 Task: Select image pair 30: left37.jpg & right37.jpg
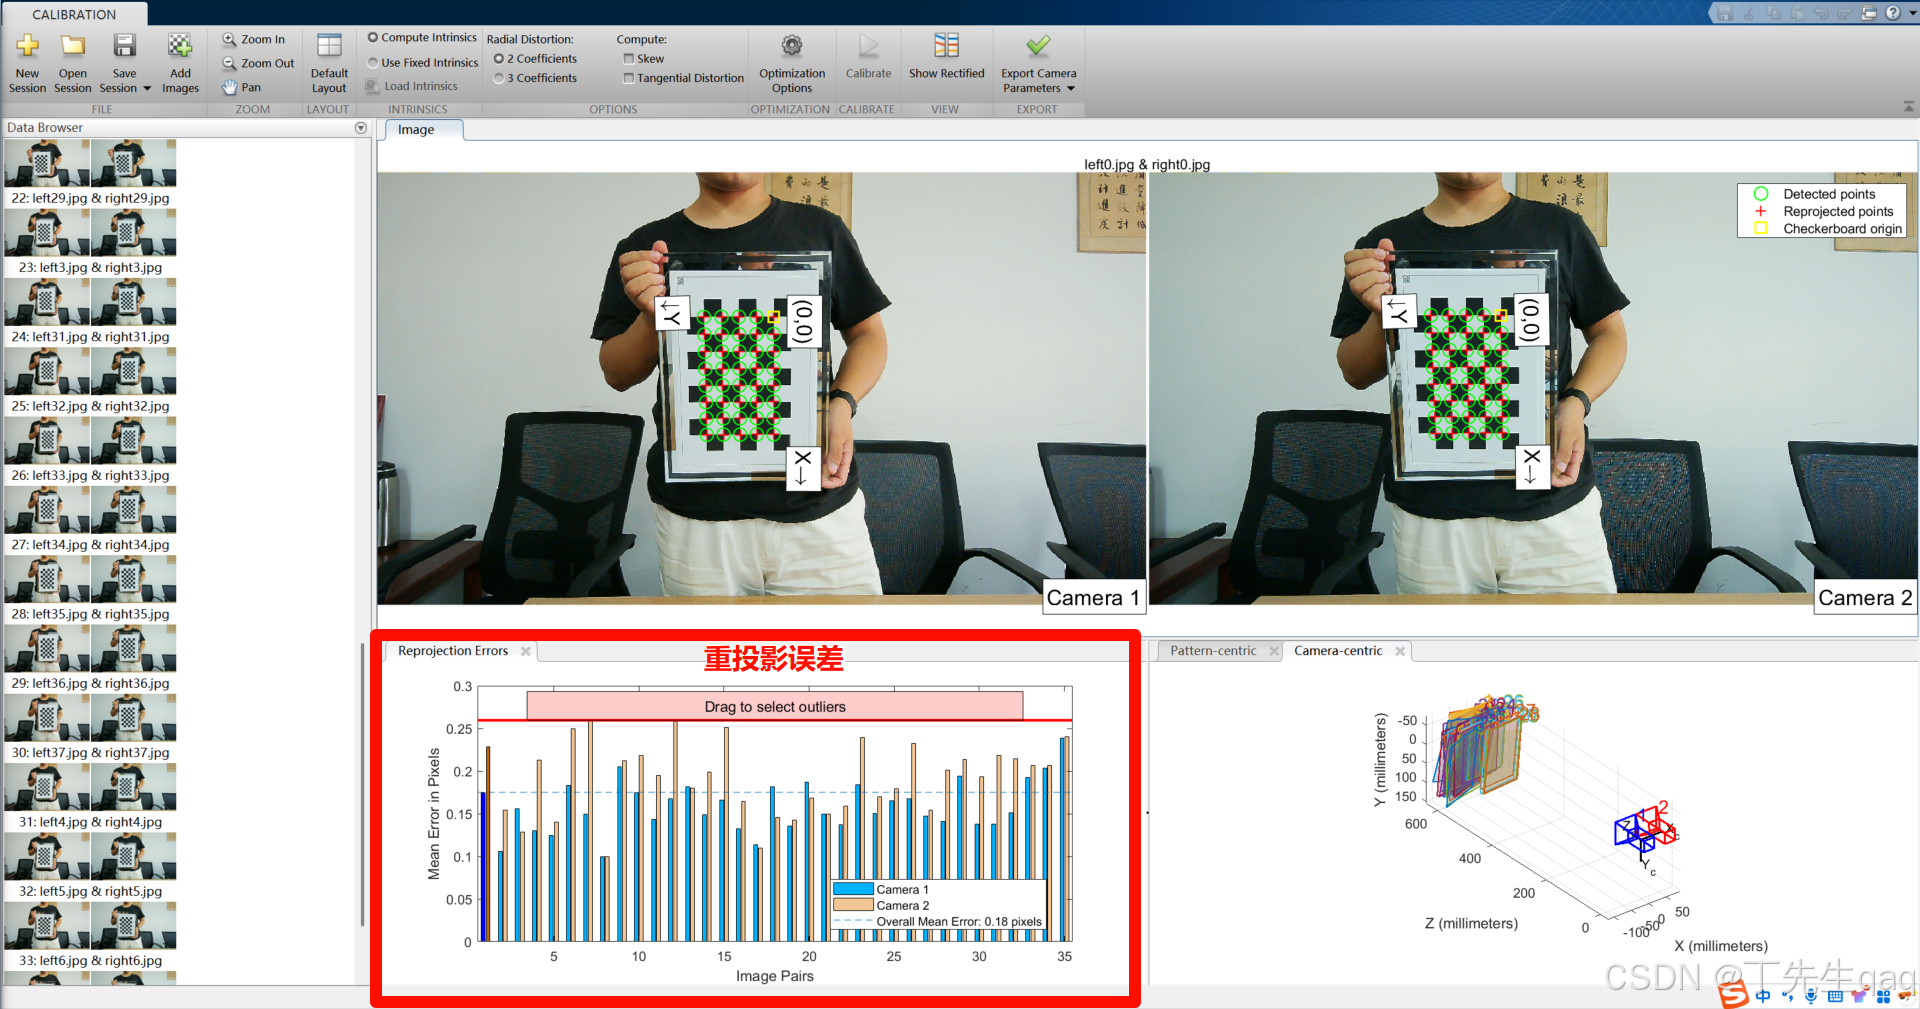click(90, 727)
